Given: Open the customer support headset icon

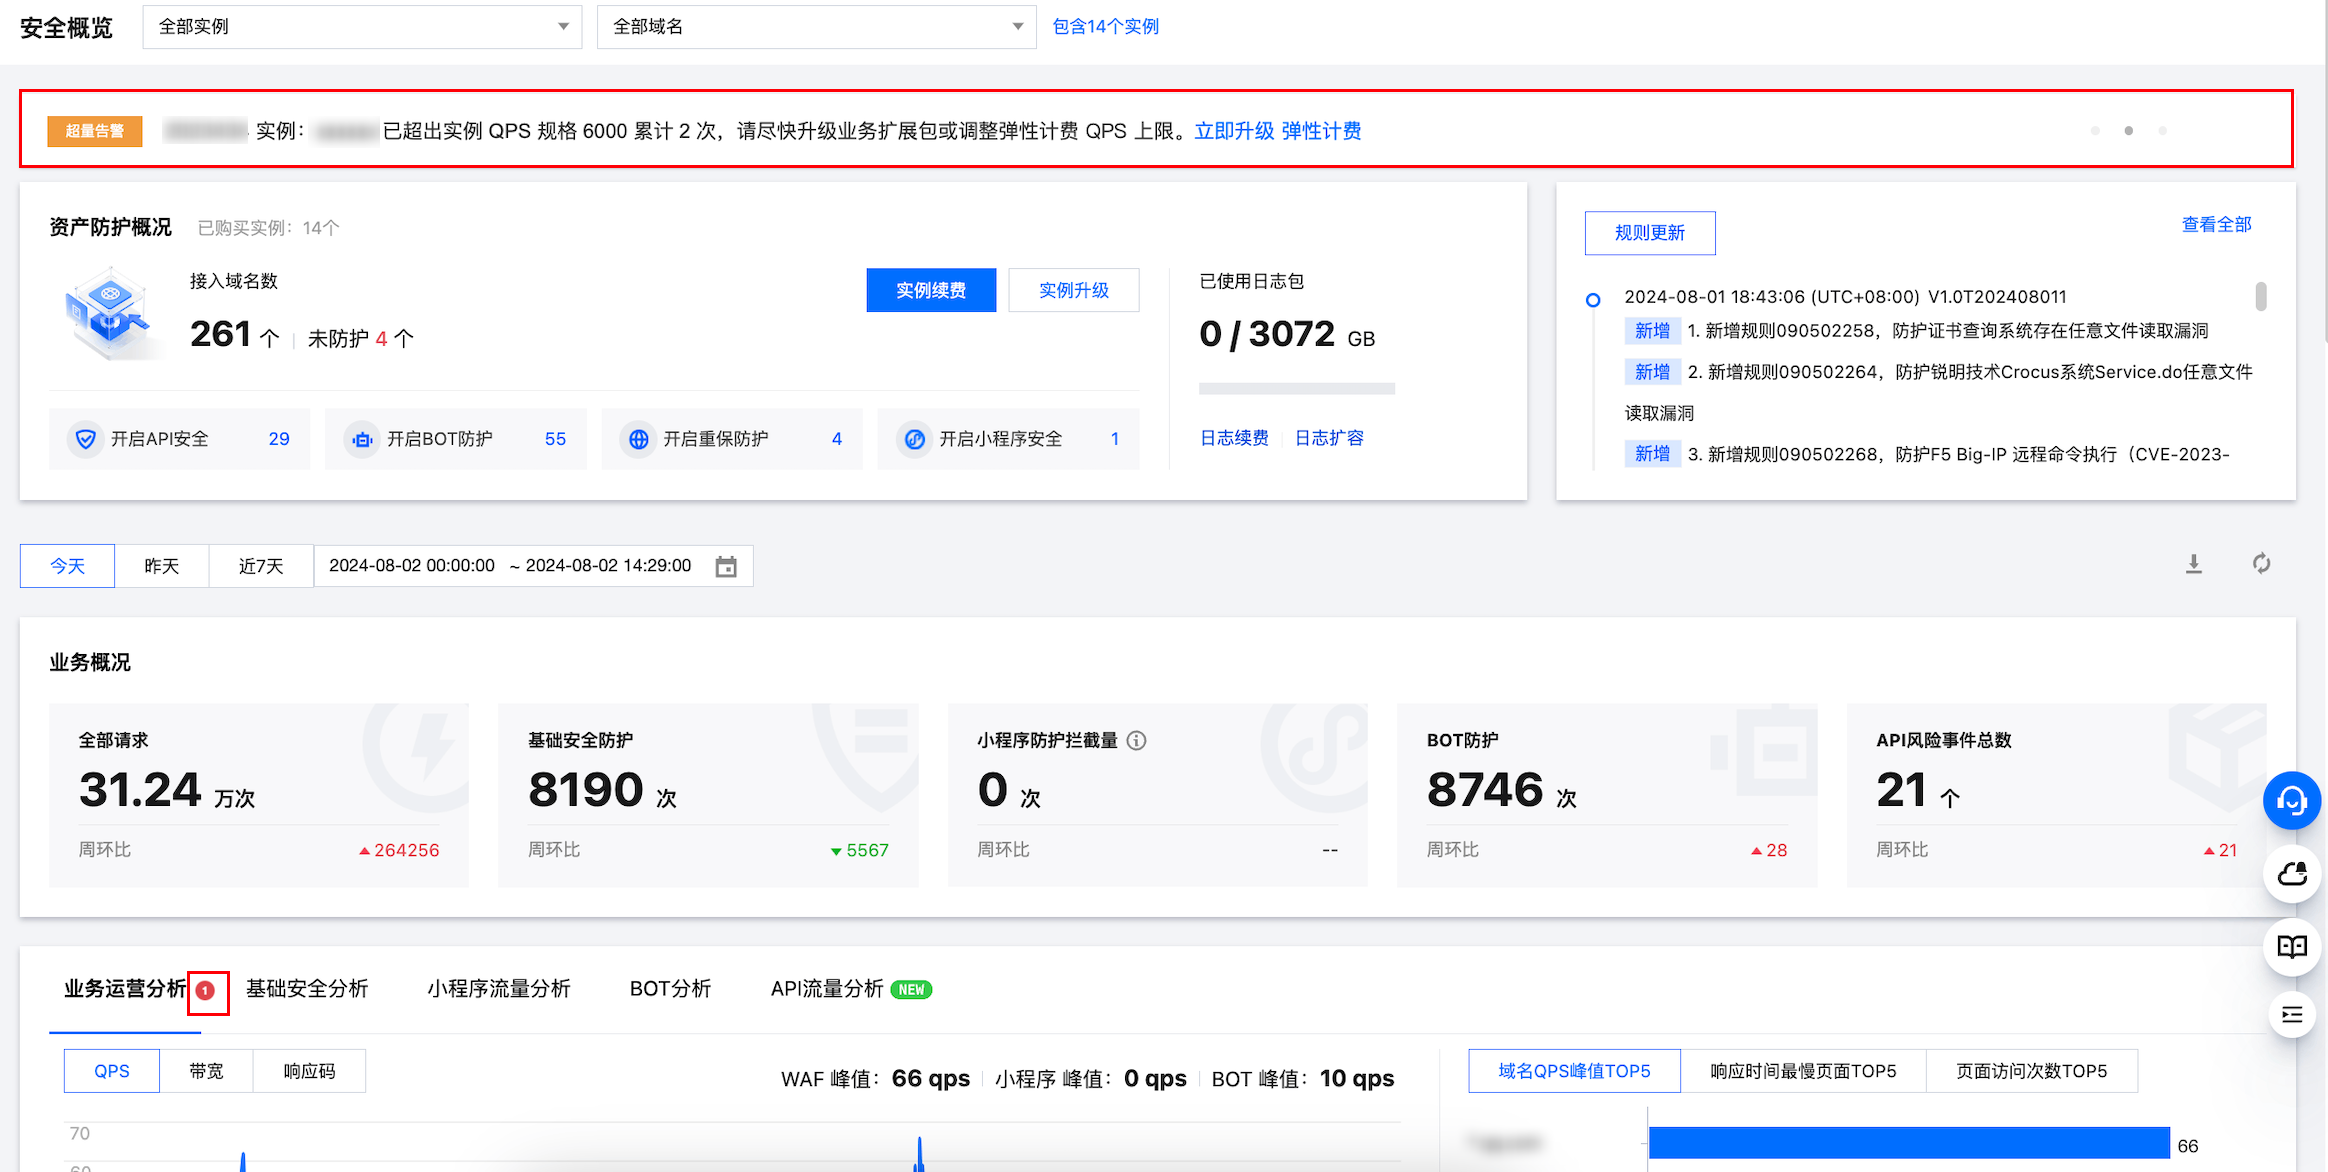Looking at the screenshot, I should point(2291,801).
